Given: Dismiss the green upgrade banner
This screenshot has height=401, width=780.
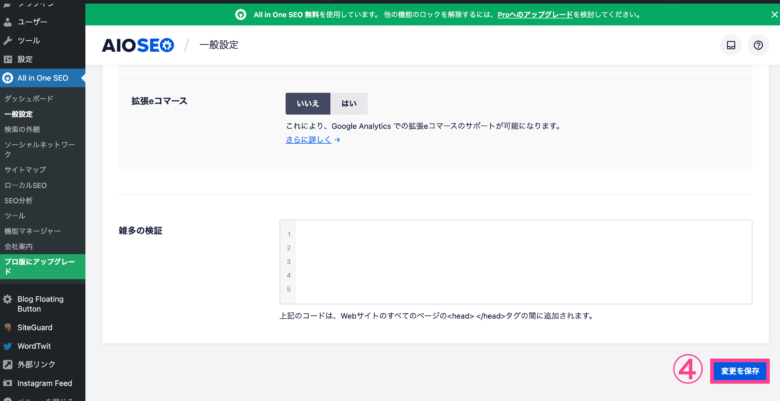Looking at the screenshot, I should [774, 15].
